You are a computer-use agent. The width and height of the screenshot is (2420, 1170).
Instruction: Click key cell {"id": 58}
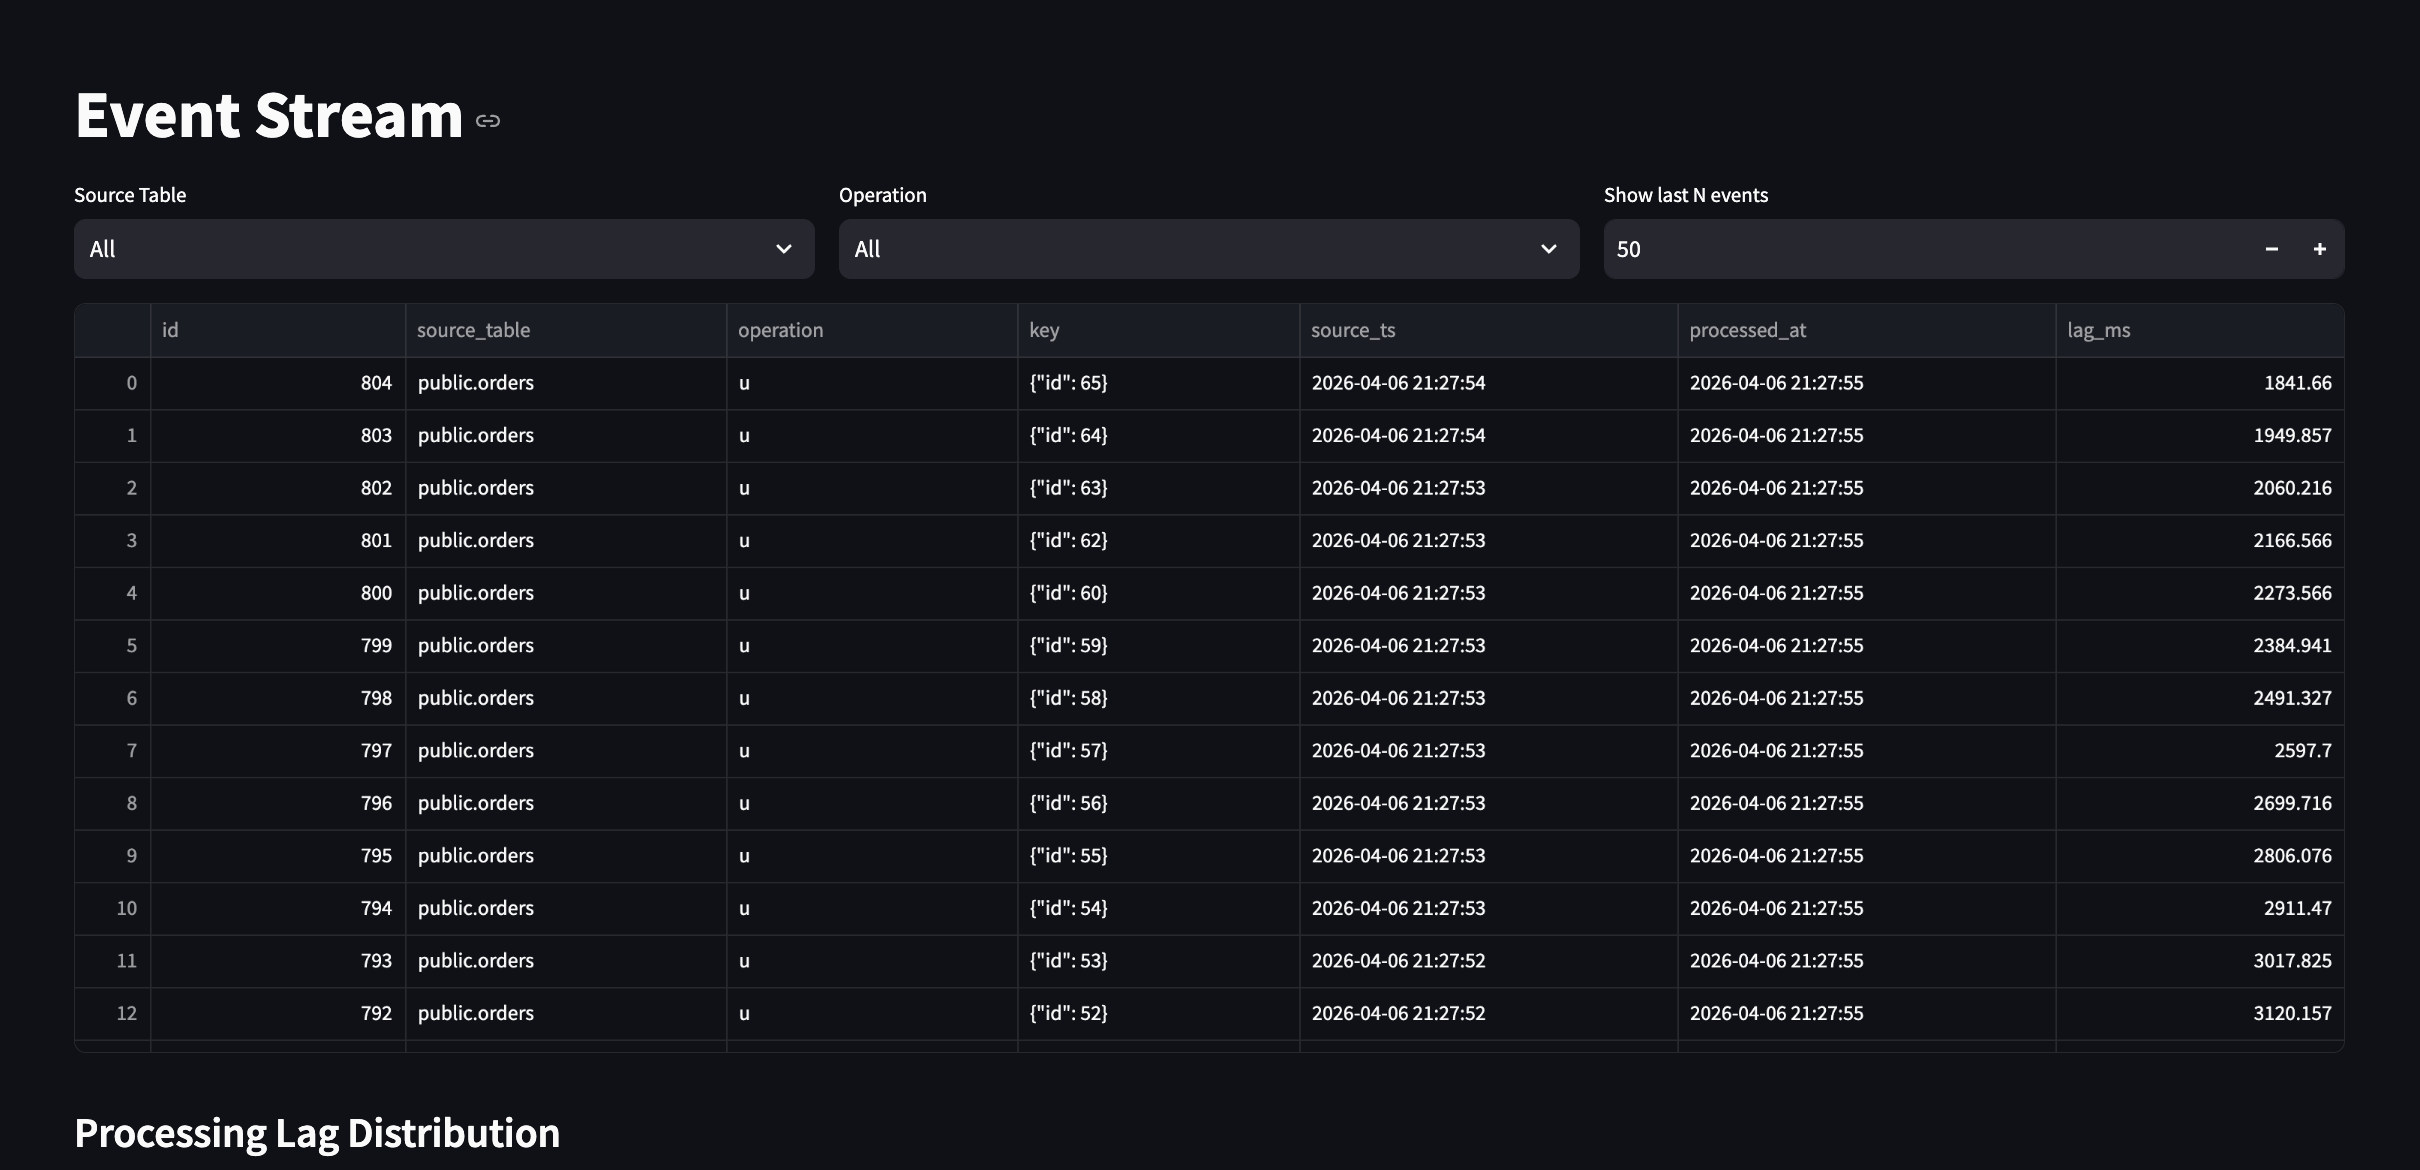(x=1158, y=698)
